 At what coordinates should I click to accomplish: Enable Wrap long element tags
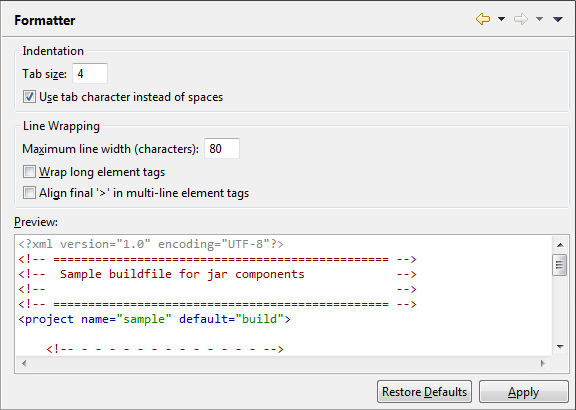29,172
